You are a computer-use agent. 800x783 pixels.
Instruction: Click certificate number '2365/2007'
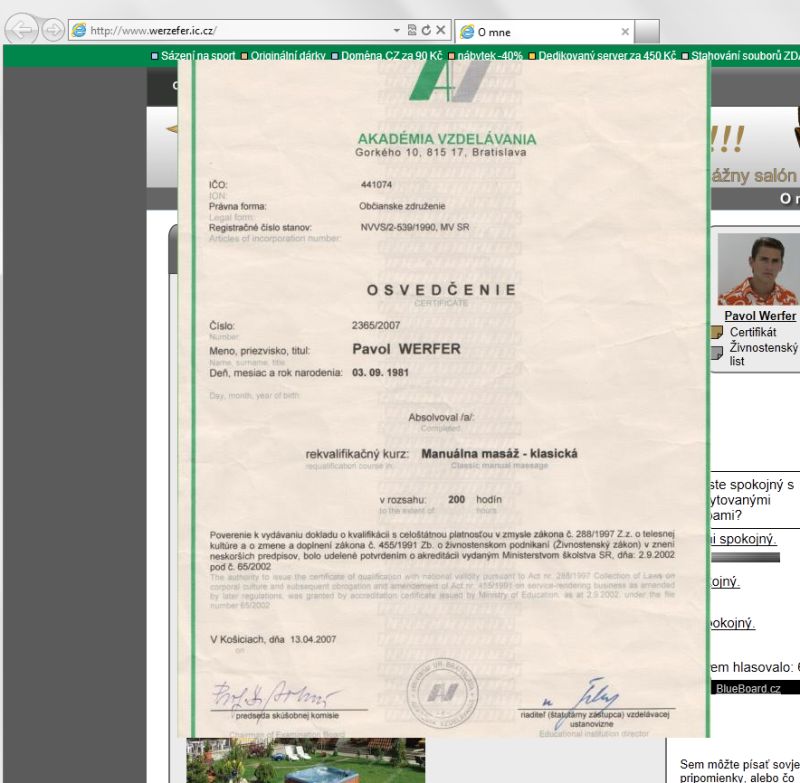click(376, 325)
